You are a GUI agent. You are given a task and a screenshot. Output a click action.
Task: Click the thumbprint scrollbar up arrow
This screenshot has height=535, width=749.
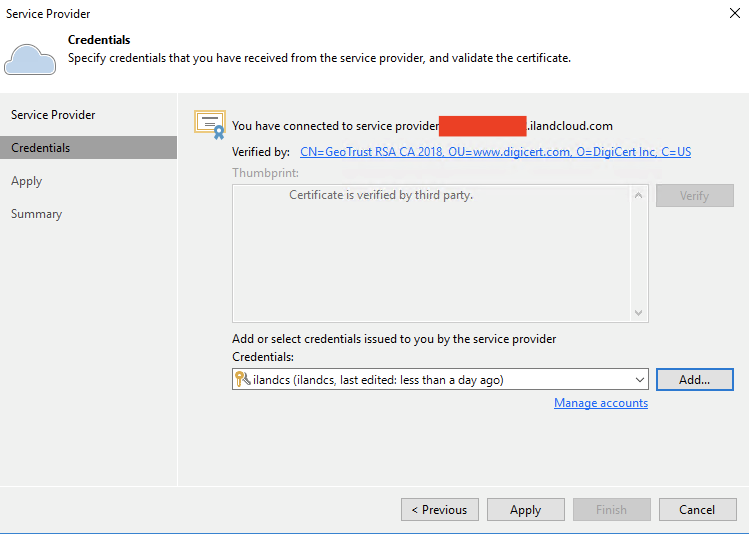pos(640,195)
